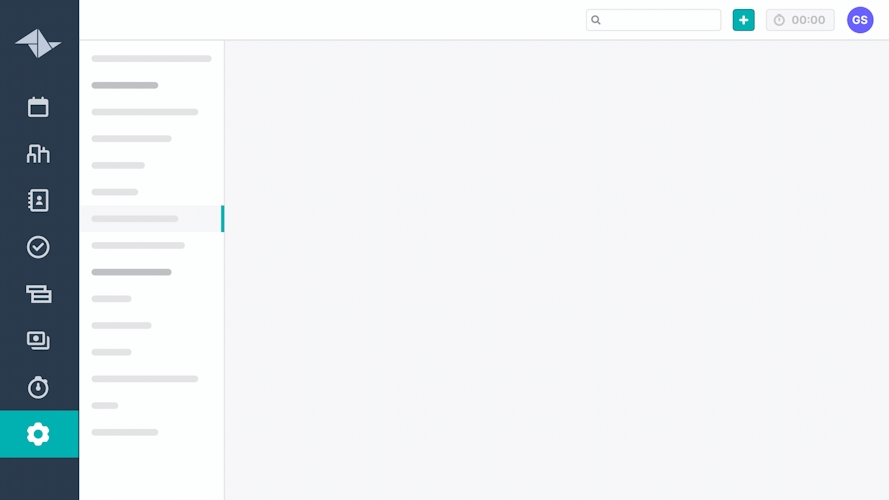Select the Settings gear icon
Image resolution: width=889 pixels, height=500 pixels.
[38, 434]
